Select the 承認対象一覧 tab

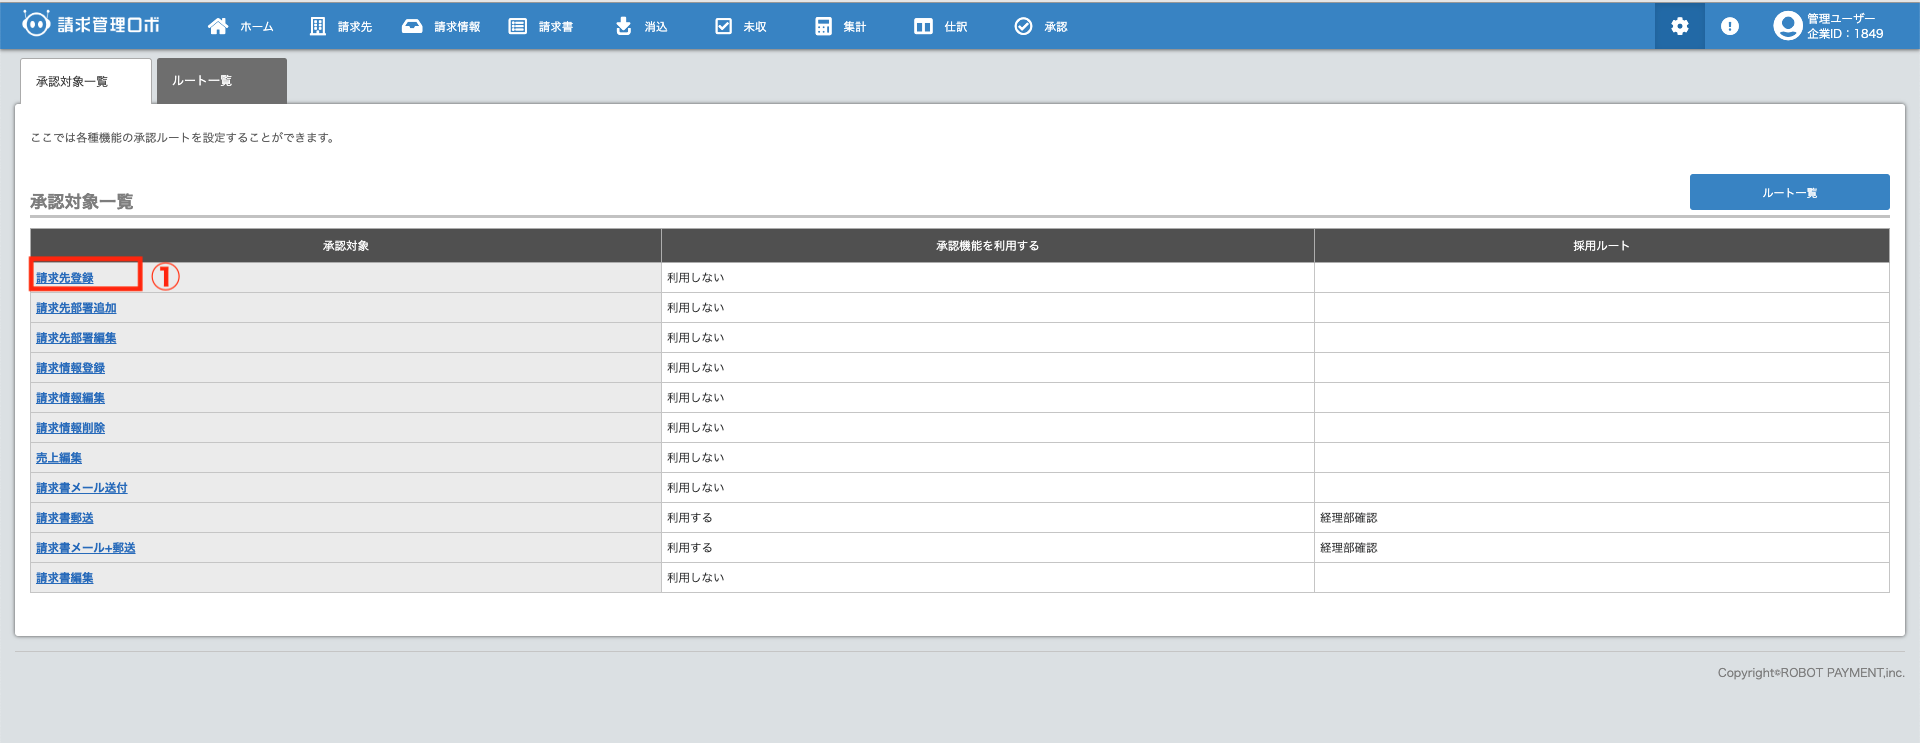tap(85, 82)
